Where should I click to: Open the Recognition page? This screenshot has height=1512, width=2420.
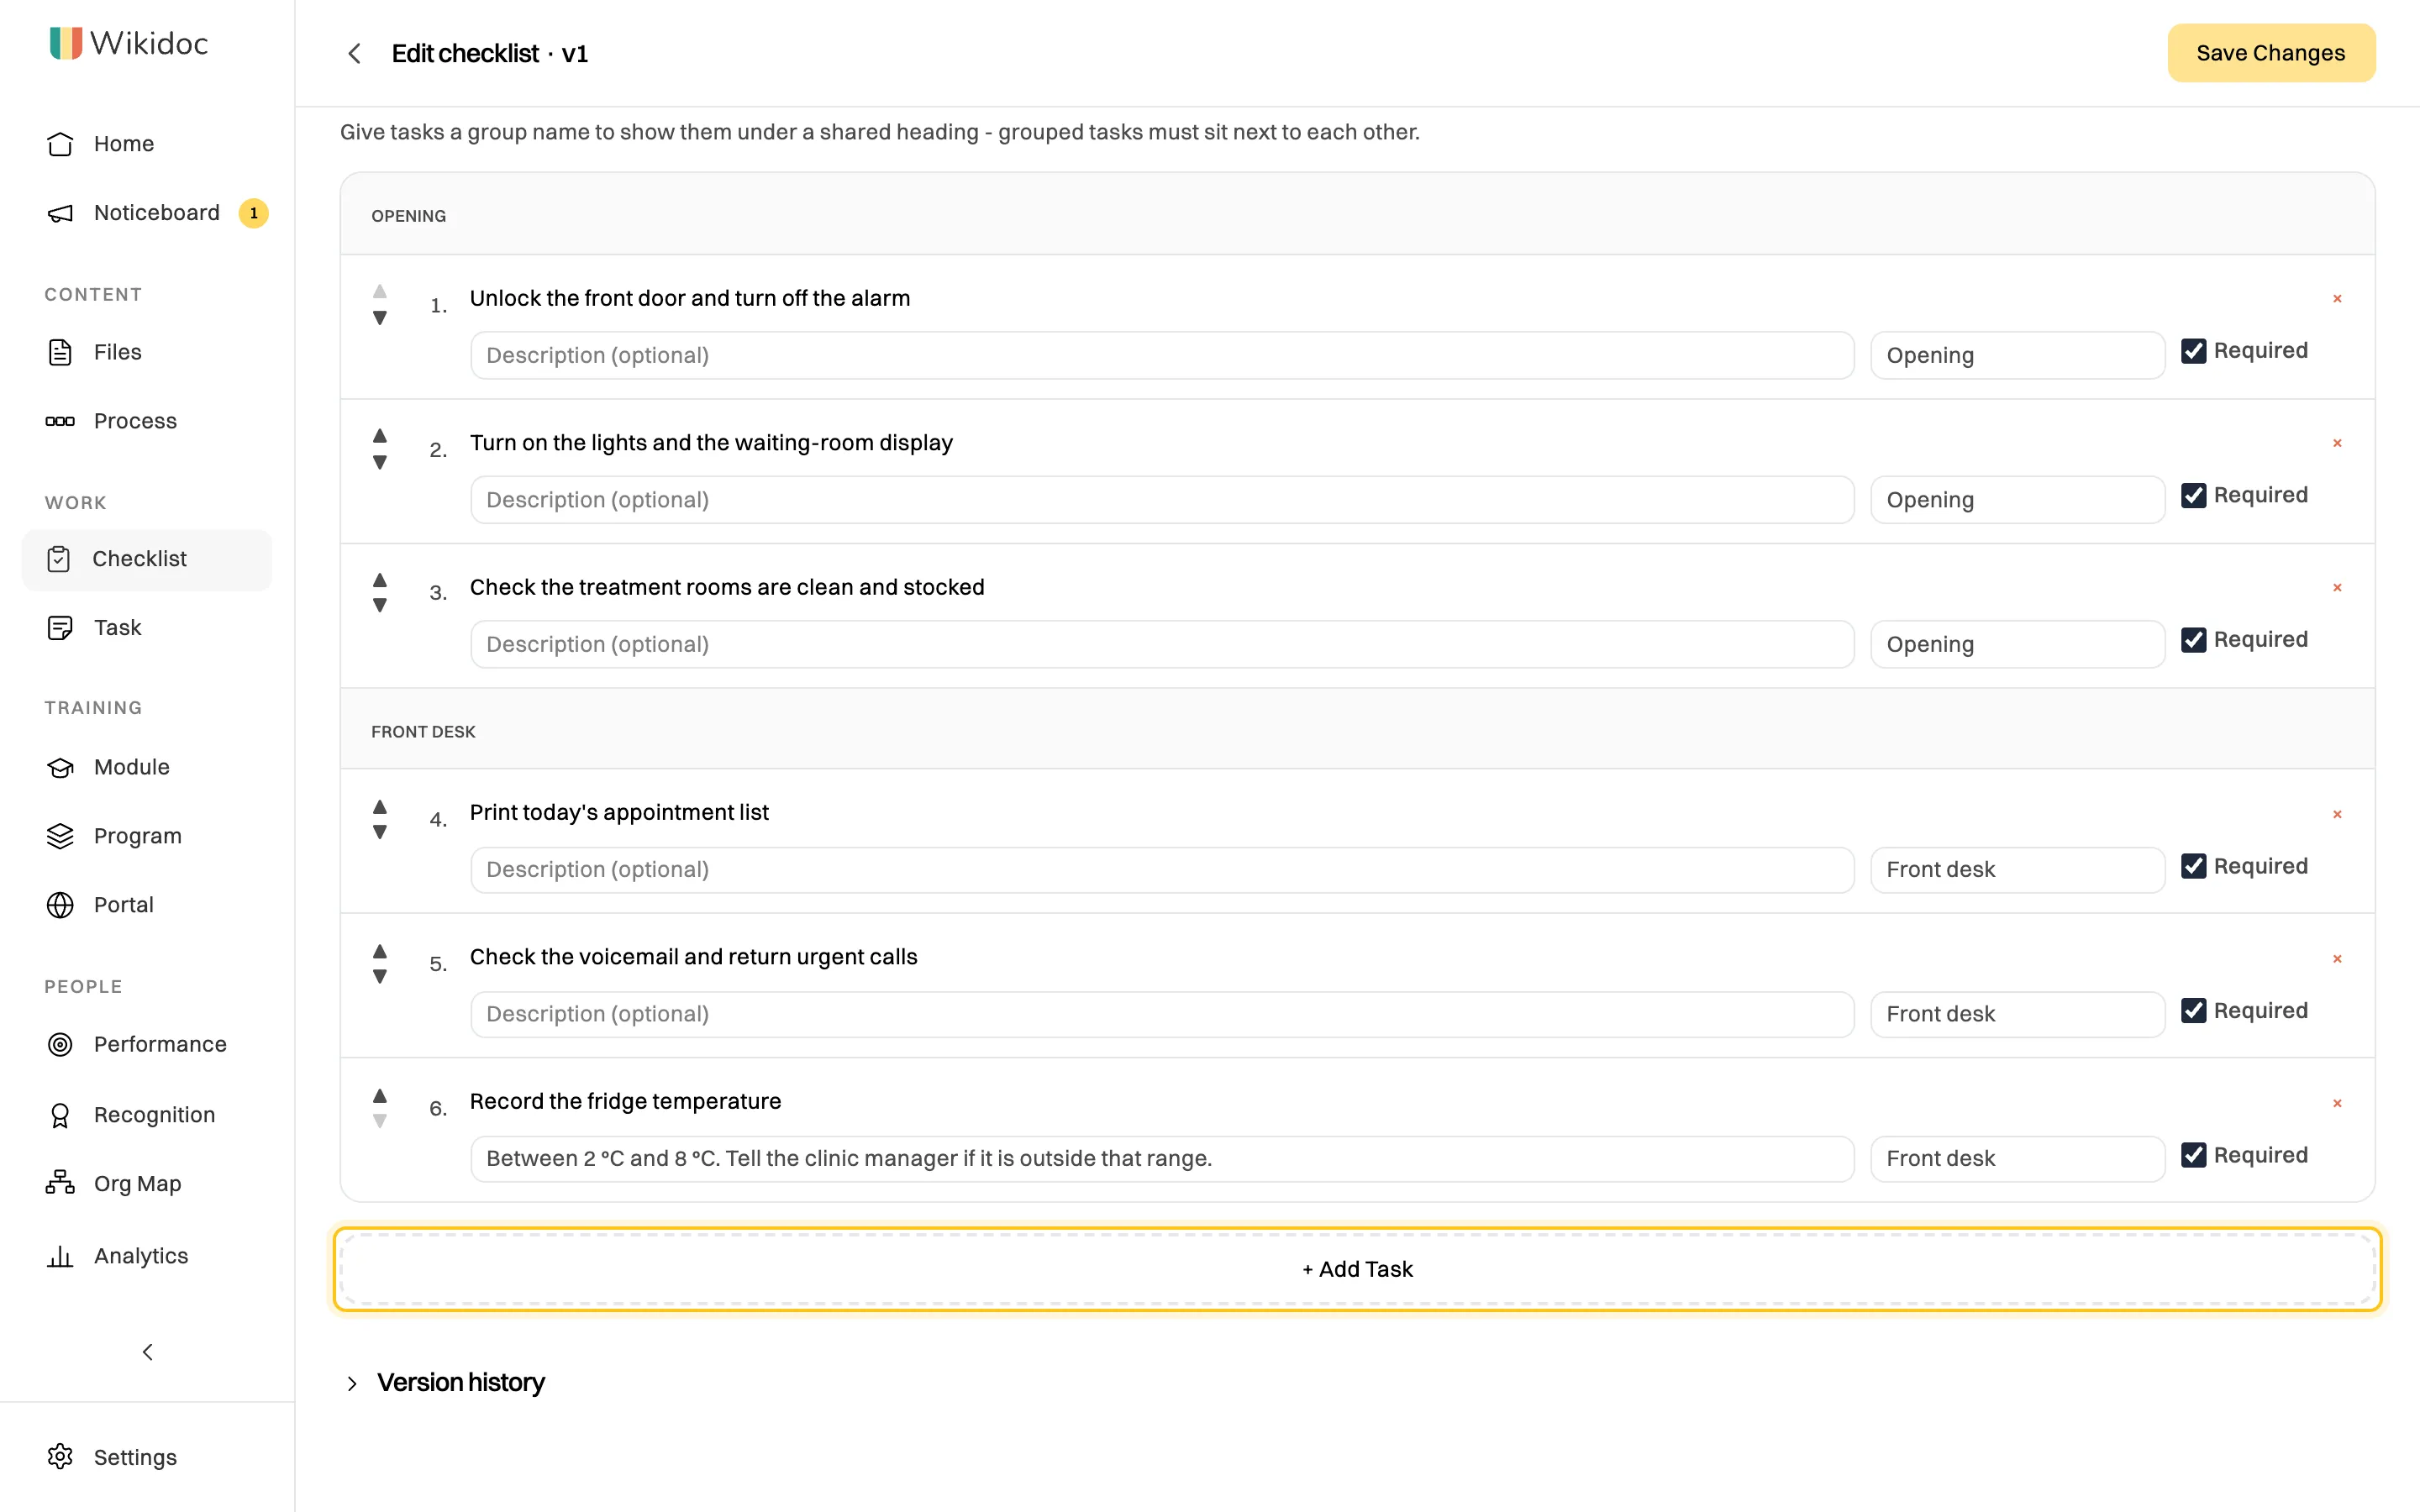tap(147, 1115)
